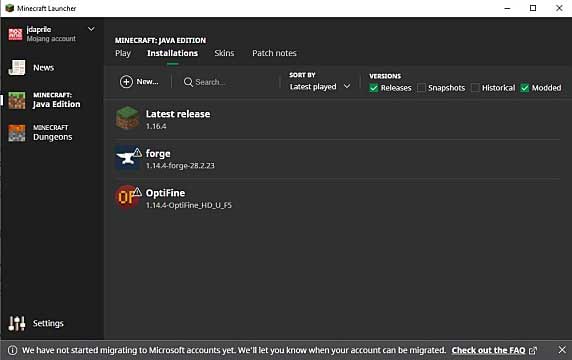Screen dimensions: 572x360
Task: Open Minecraft Dungeons game icon
Action: [17, 133]
